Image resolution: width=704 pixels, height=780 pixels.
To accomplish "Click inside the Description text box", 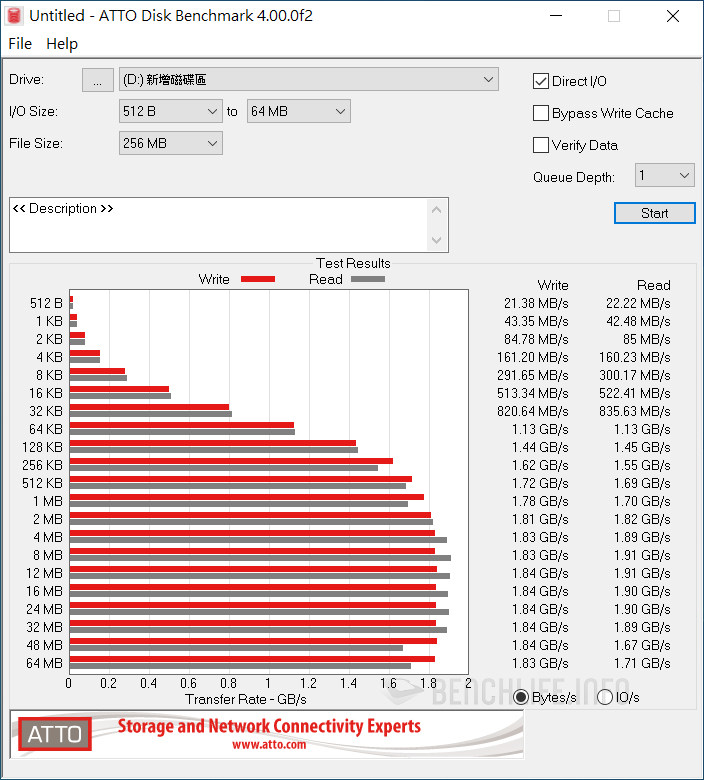I will pyautogui.click(x=219, y=225).
